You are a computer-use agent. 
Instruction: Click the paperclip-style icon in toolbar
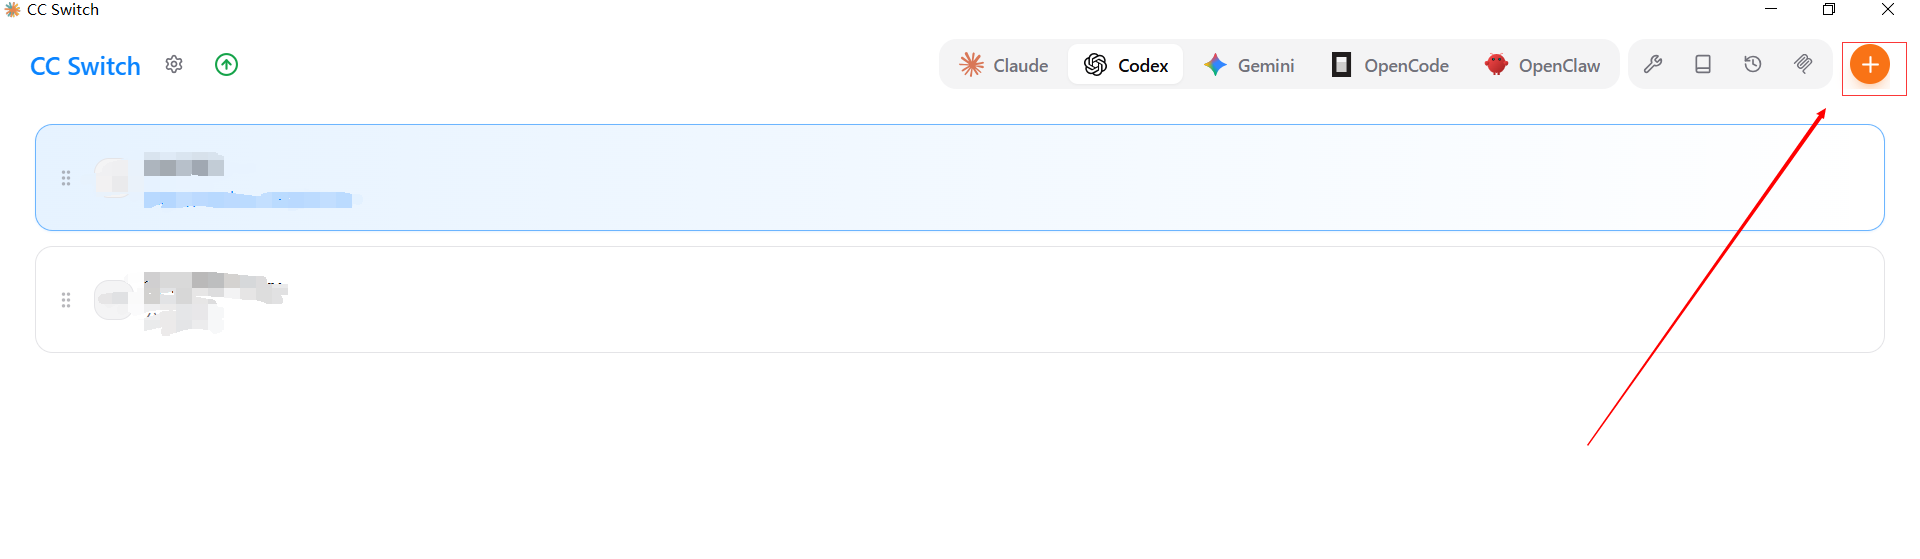pos(1803,65)
